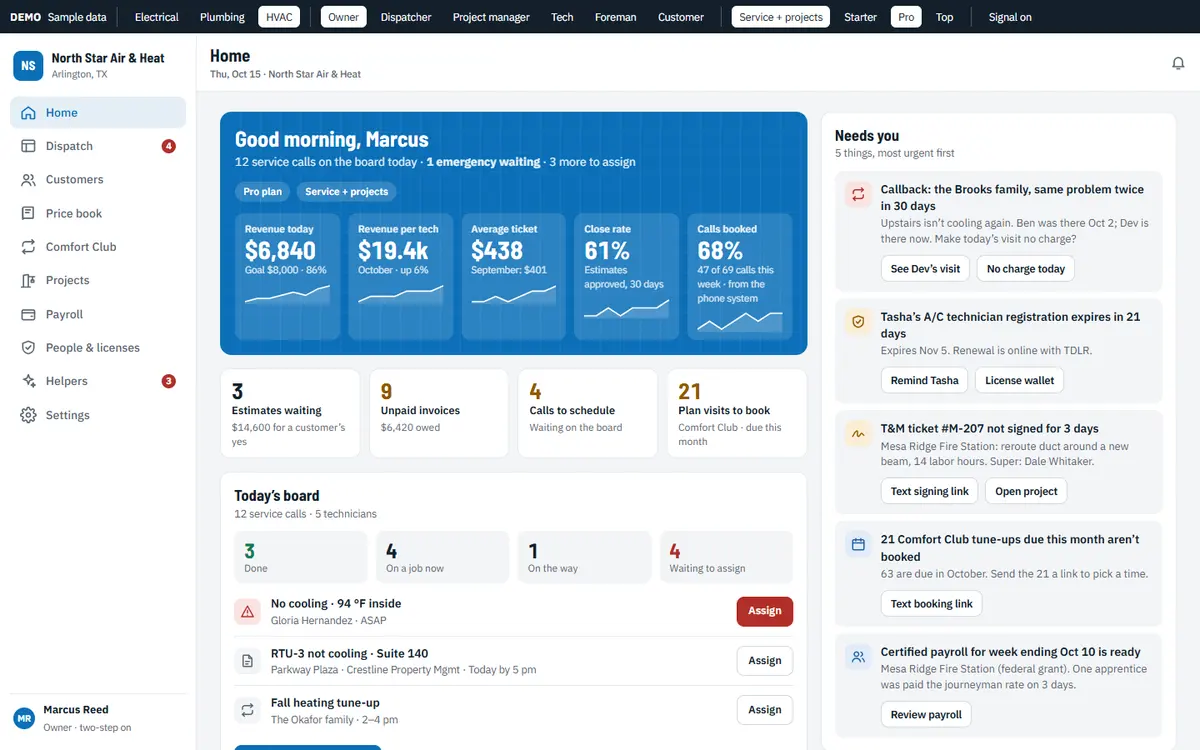Click the people icon on Certified payroll card
The height and width of the screenshot is (750, 1200).
858,657
